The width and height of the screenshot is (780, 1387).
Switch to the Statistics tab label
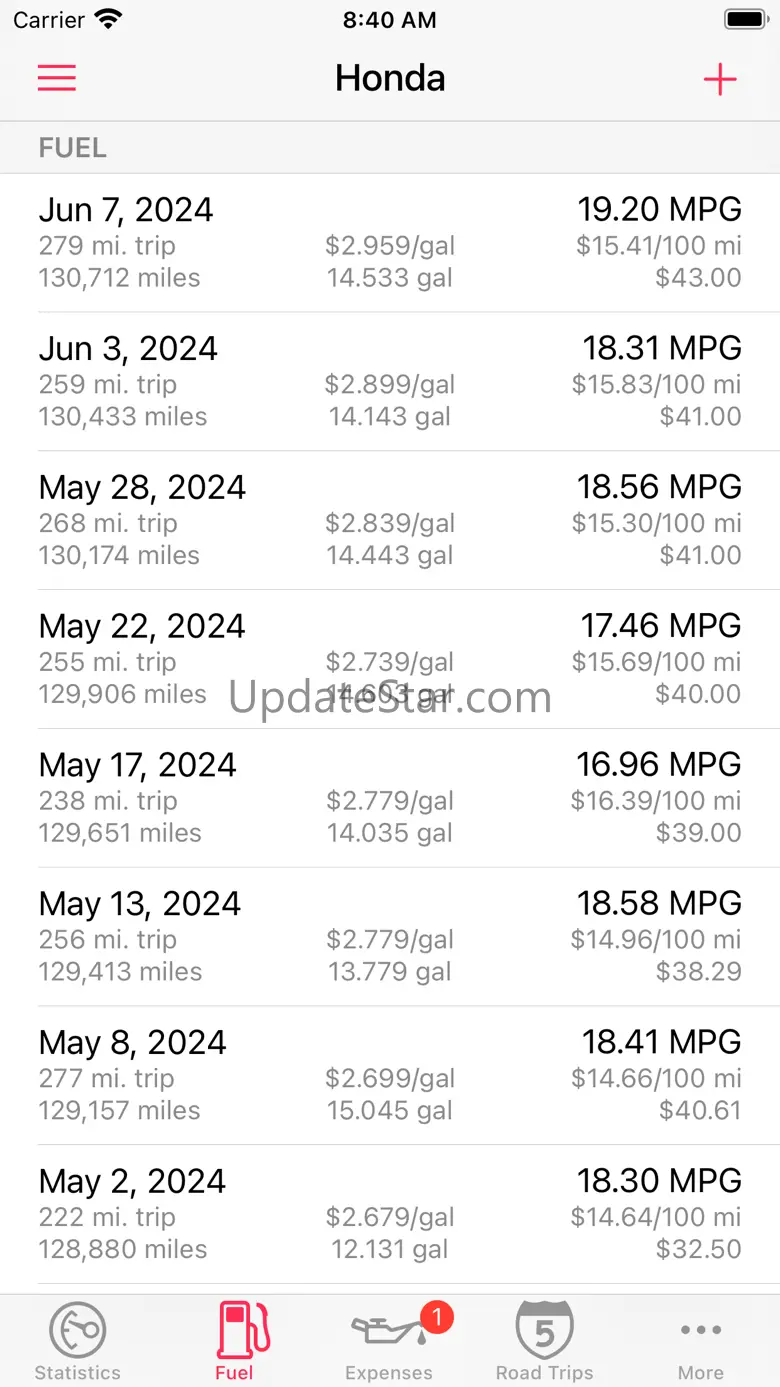click(x=77, y=1373)
